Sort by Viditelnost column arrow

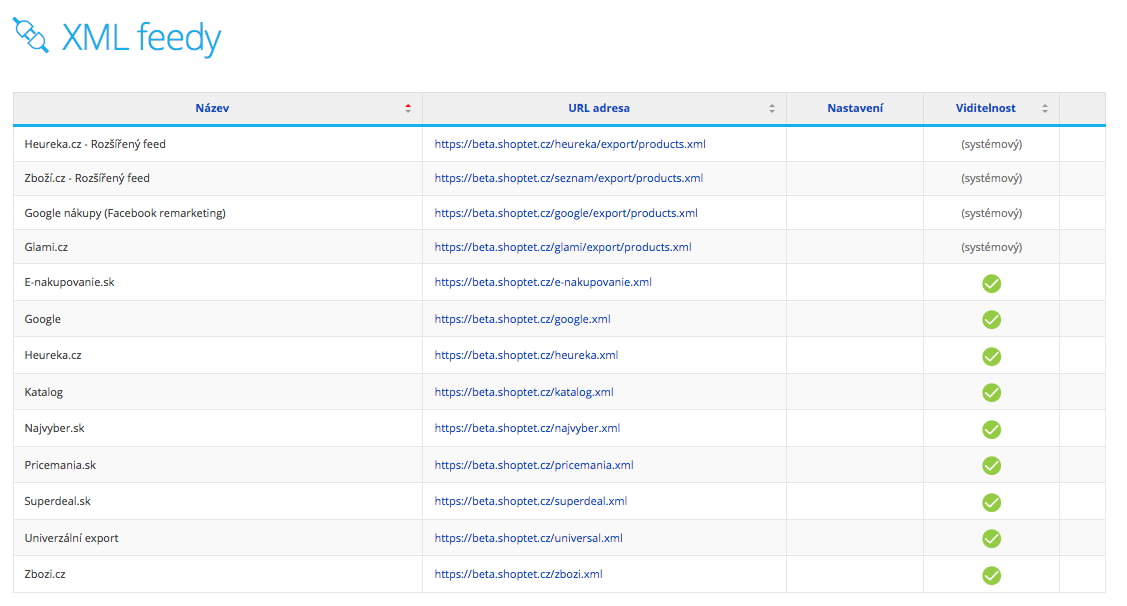click(x=1044, y=109)
